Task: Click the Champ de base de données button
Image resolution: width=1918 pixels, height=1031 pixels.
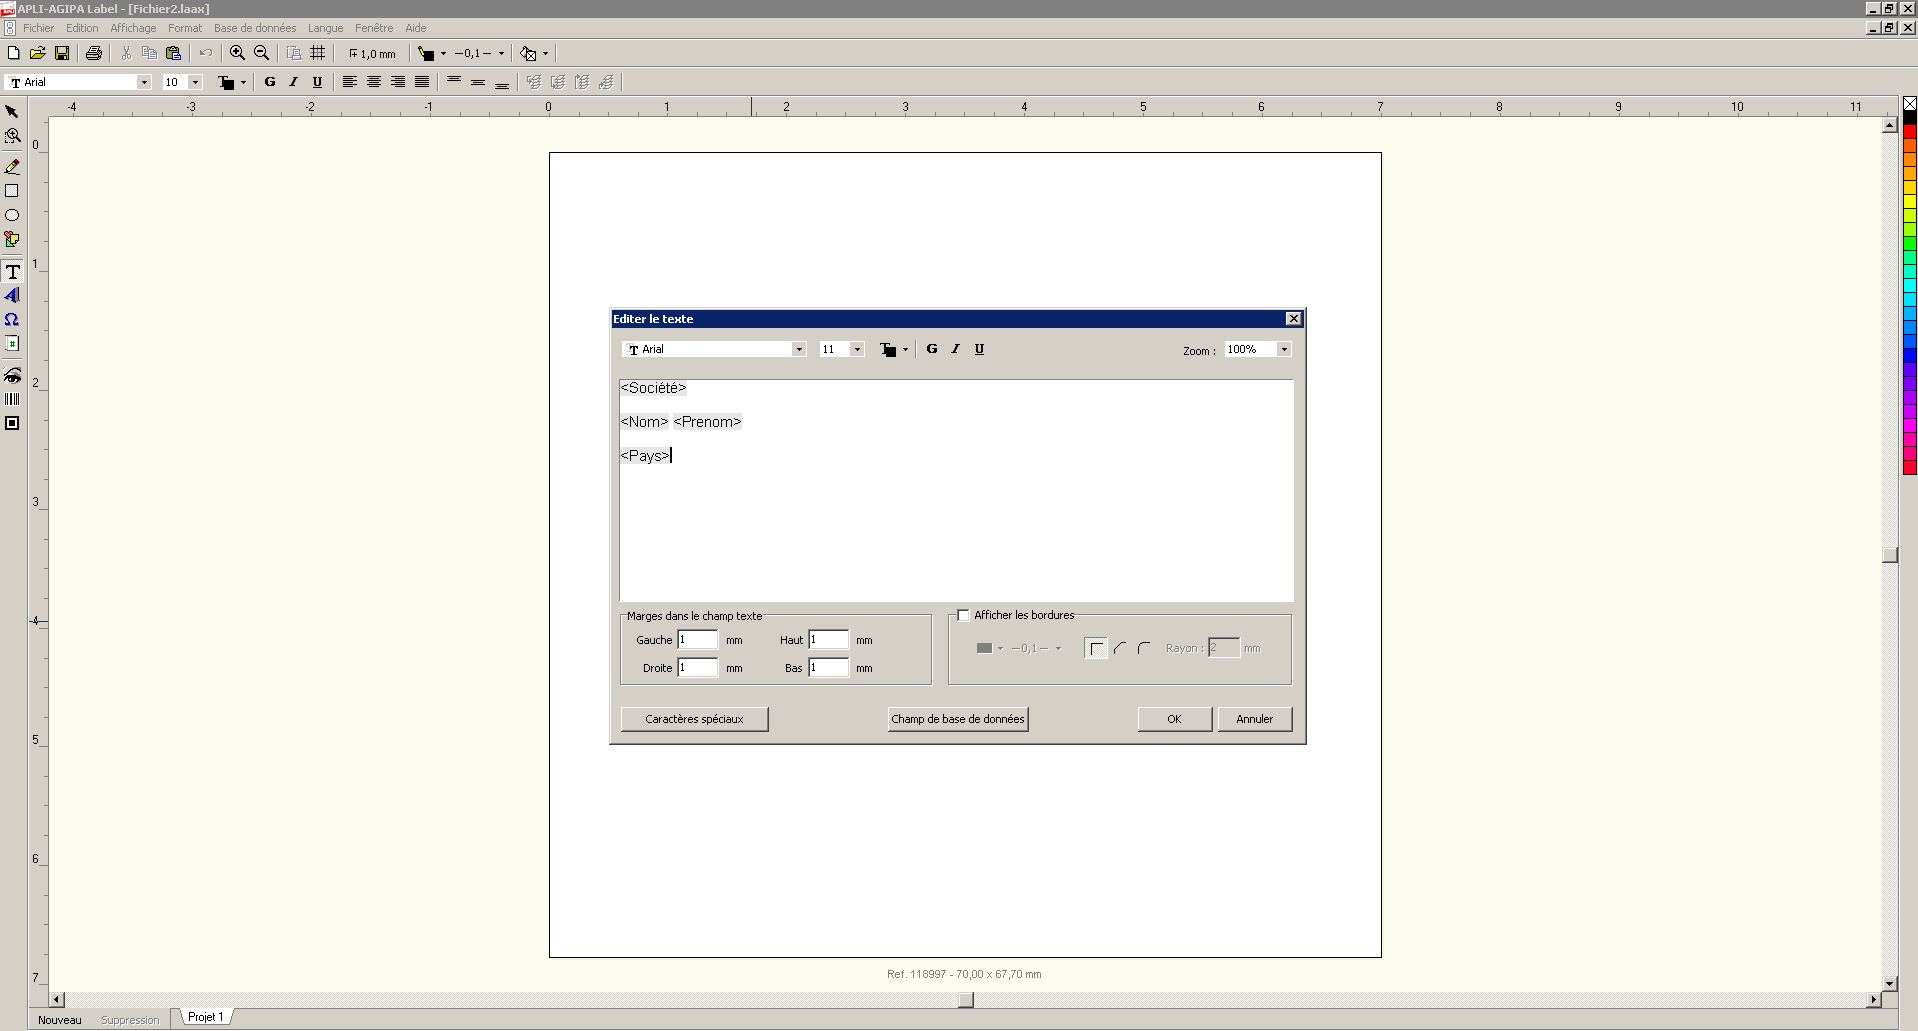Action: [x=957, y=719]
